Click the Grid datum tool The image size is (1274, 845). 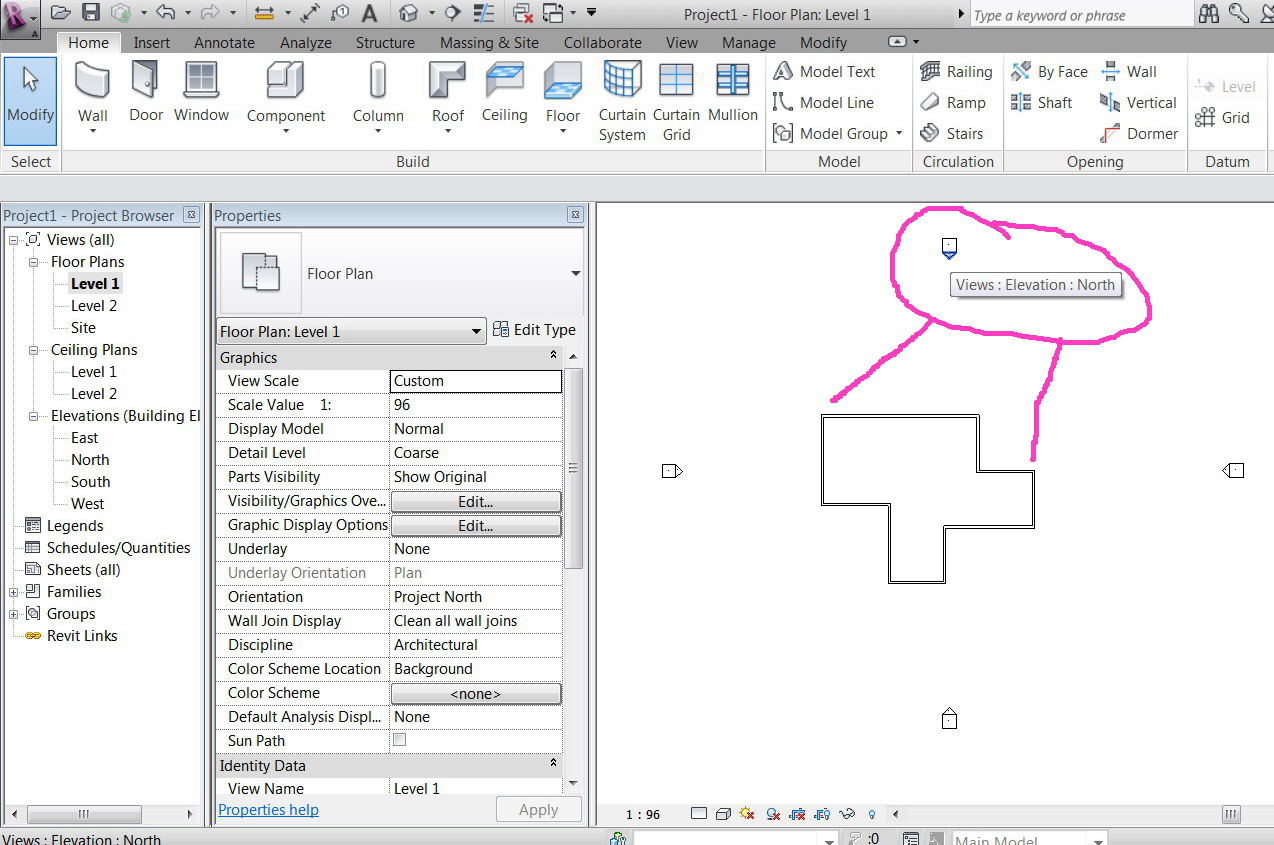coord(1223,117)
